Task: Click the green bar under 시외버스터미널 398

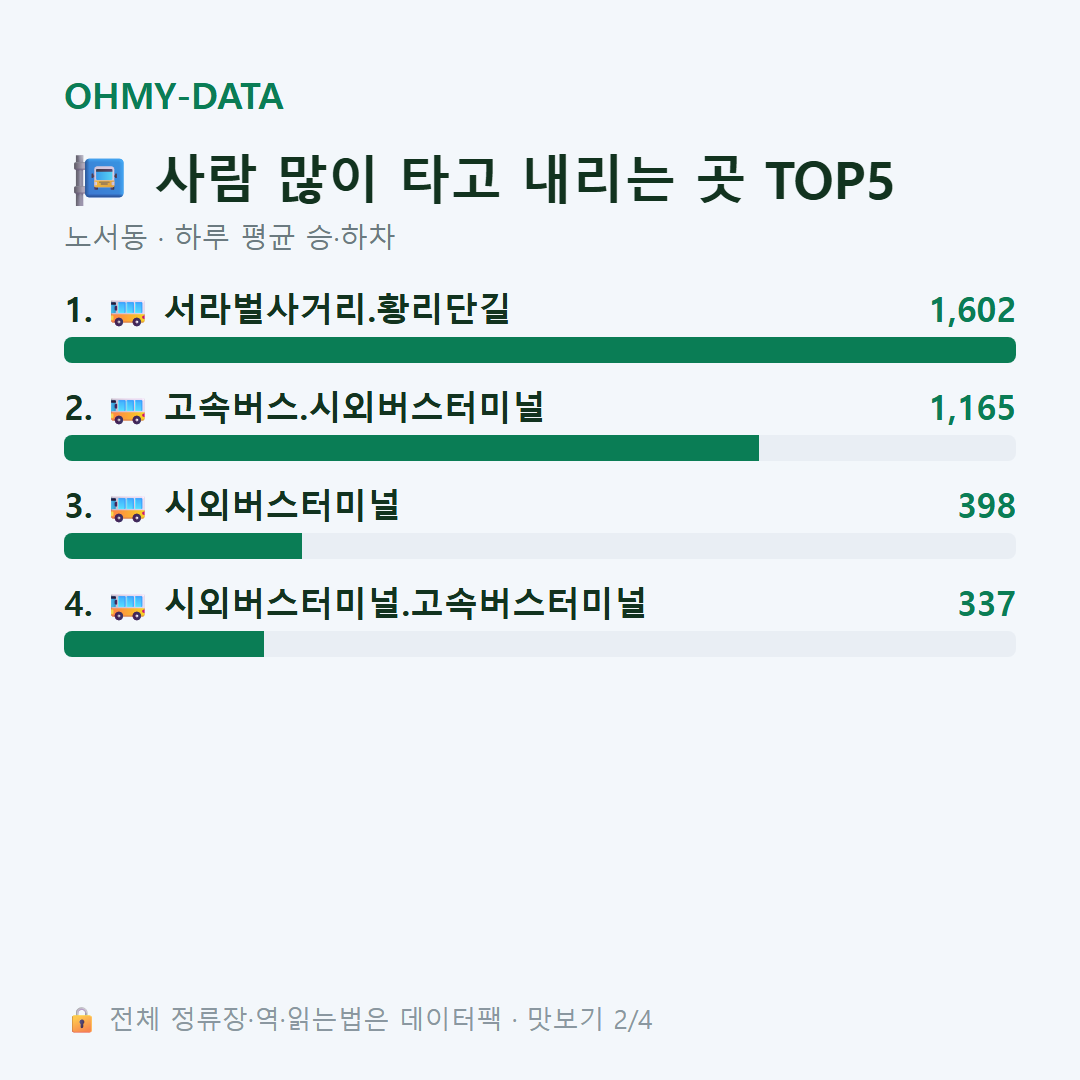Action: tap(183, 546)
